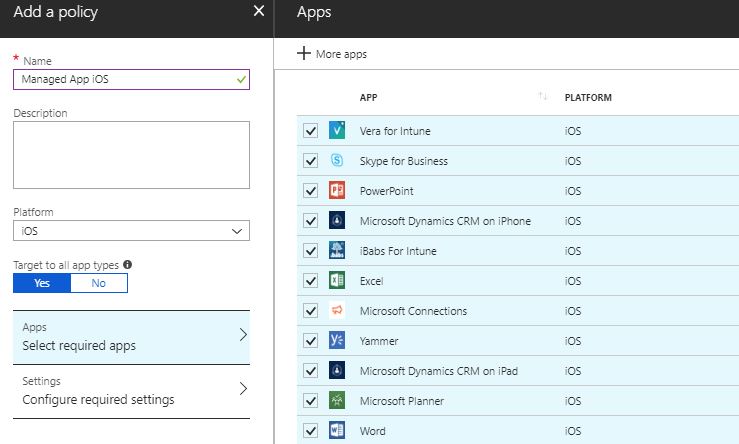
Task: Click the iOS platform cell for Excel
Action: 573,281
